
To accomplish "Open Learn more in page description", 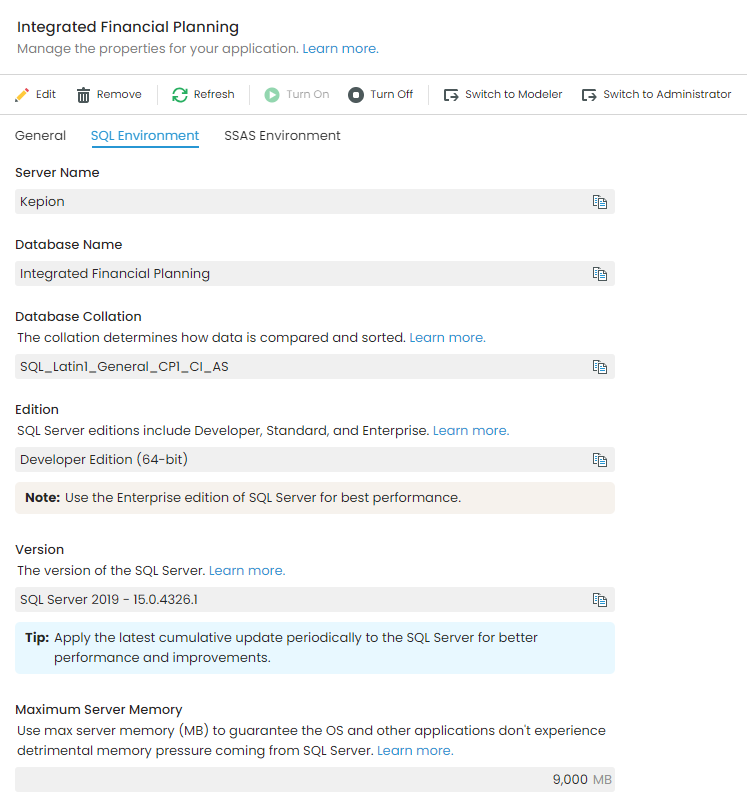I will 339,48.
